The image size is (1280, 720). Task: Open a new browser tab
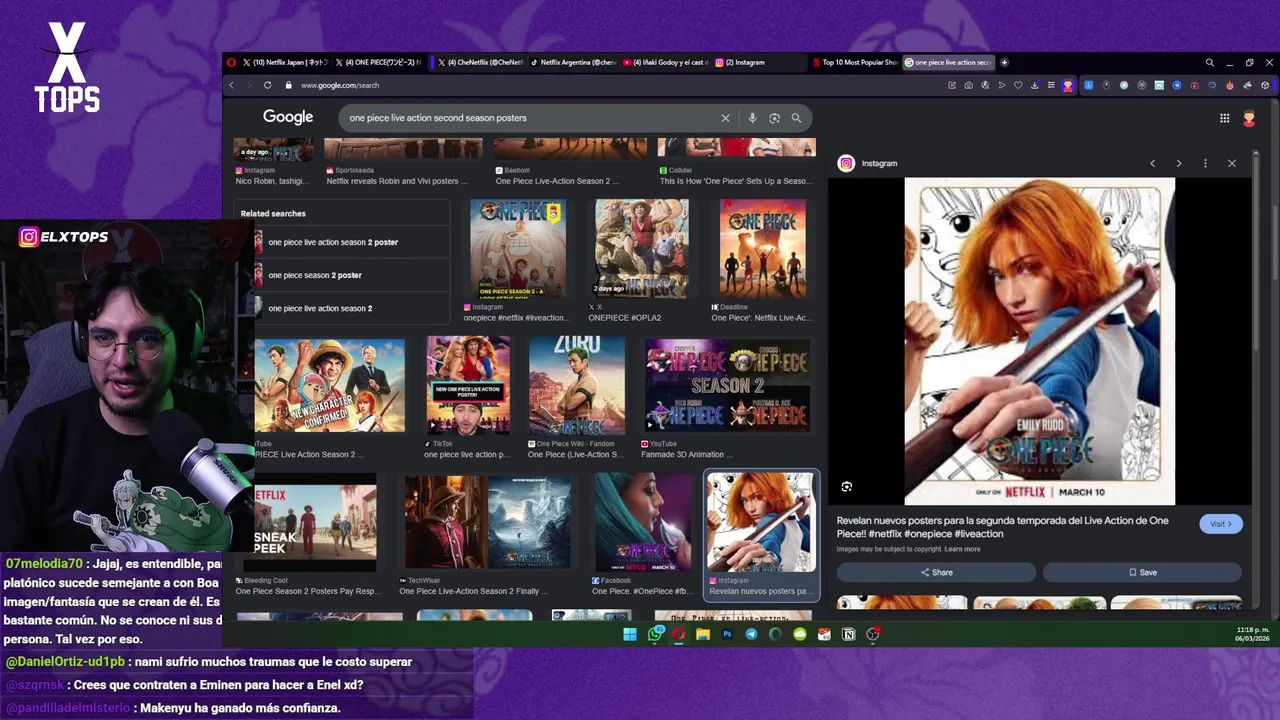click(1004, 62)
